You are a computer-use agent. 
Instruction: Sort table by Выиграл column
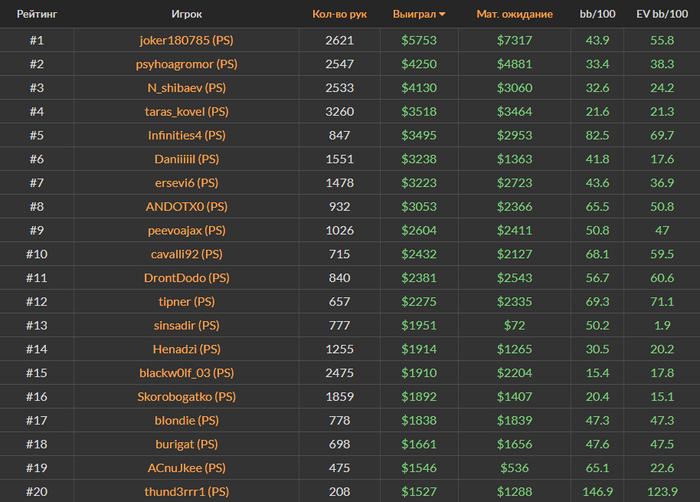click(x=414, y=15)
